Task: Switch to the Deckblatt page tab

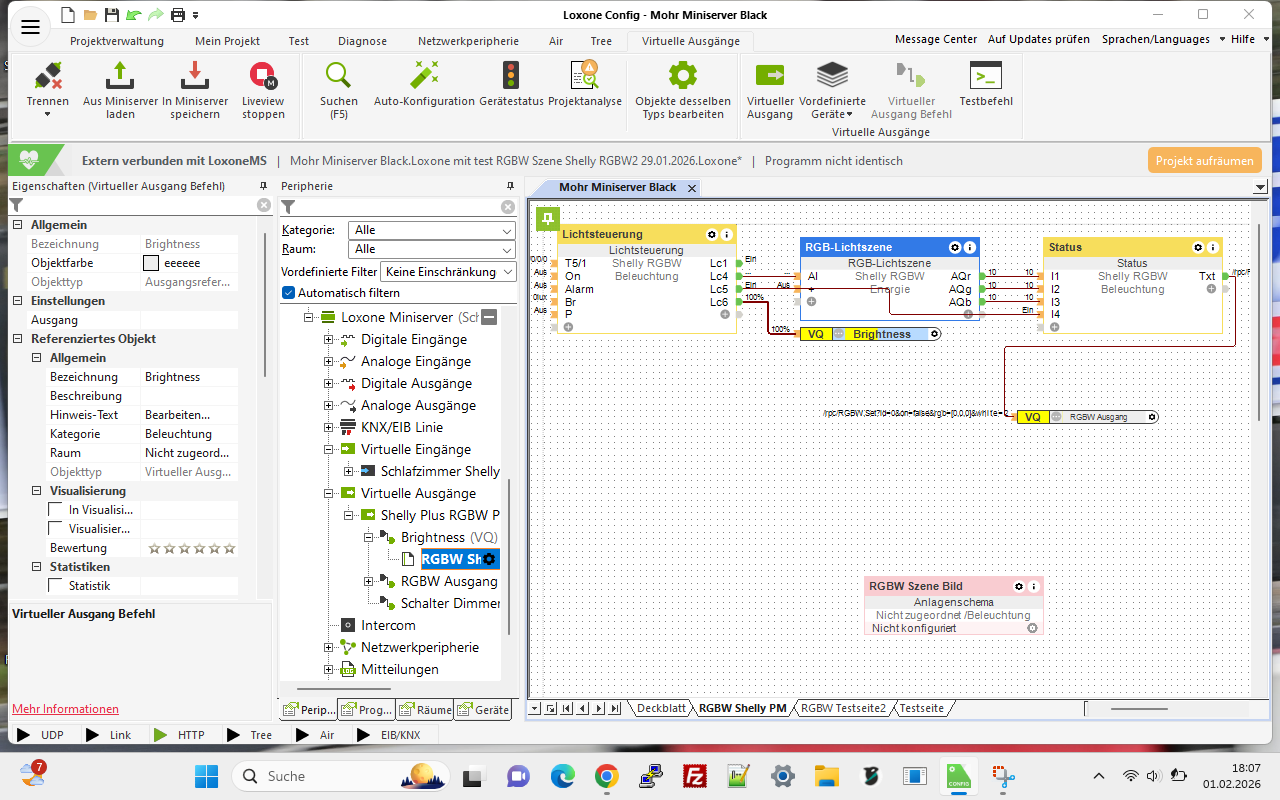Action: (x=662, y=708)
